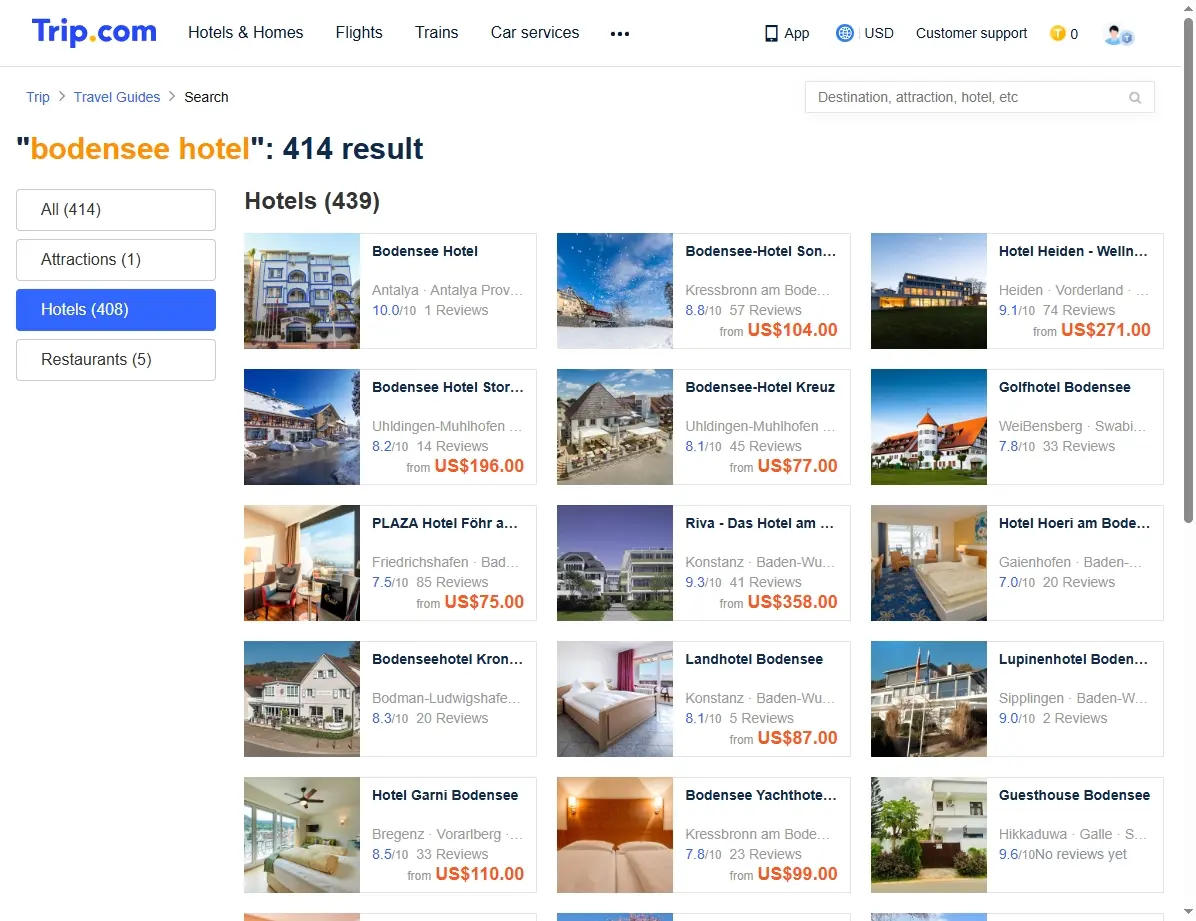Image resolution: width=1196 pixels, height=921 pixels.
Task: Open Hotel Hoeri room photo
Action: 928,562
